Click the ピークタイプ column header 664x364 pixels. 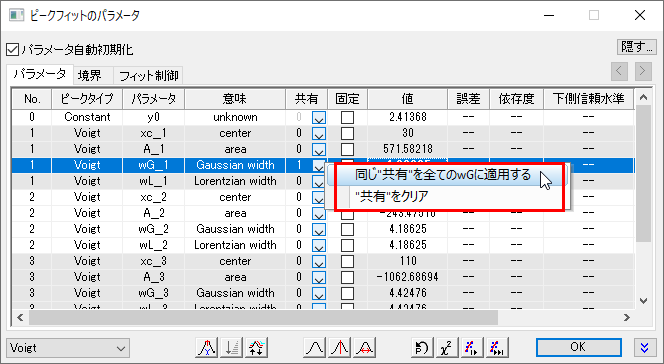(87, 99)
